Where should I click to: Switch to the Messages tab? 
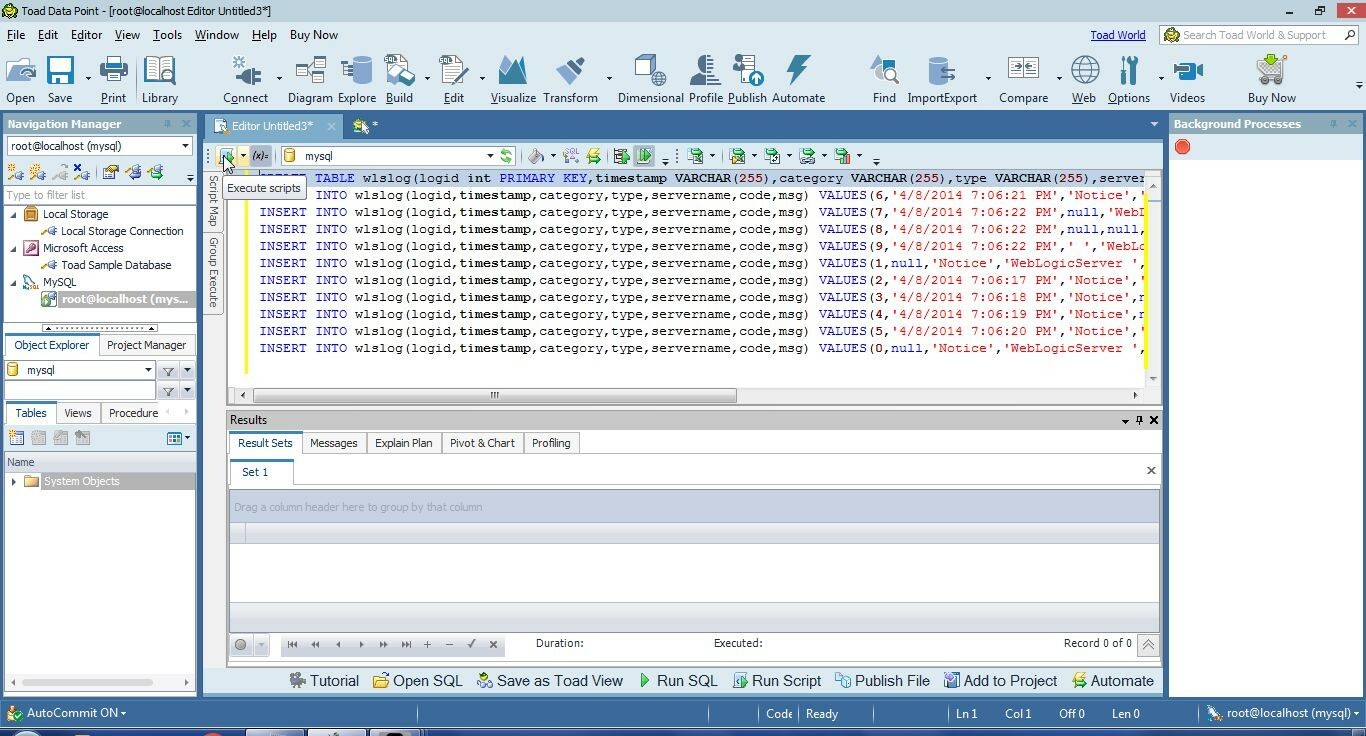click(x=333, y=443)
